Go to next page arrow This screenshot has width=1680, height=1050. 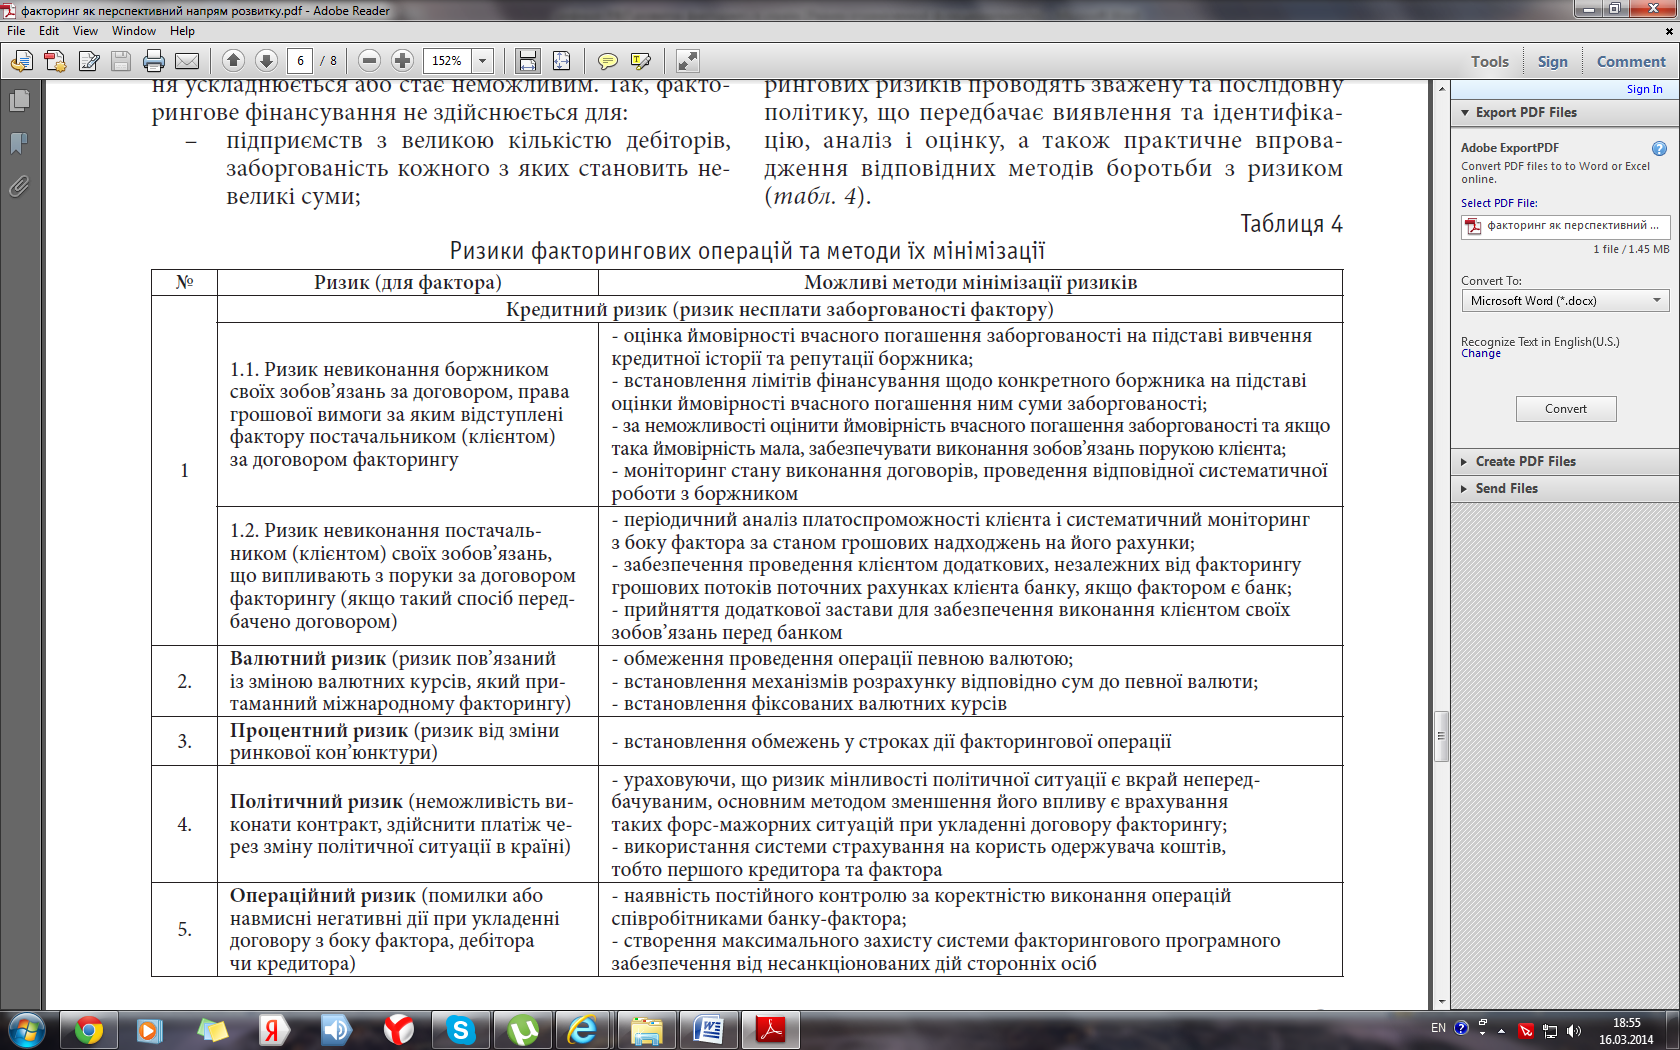pyautogui.click(x=266, y=61)
